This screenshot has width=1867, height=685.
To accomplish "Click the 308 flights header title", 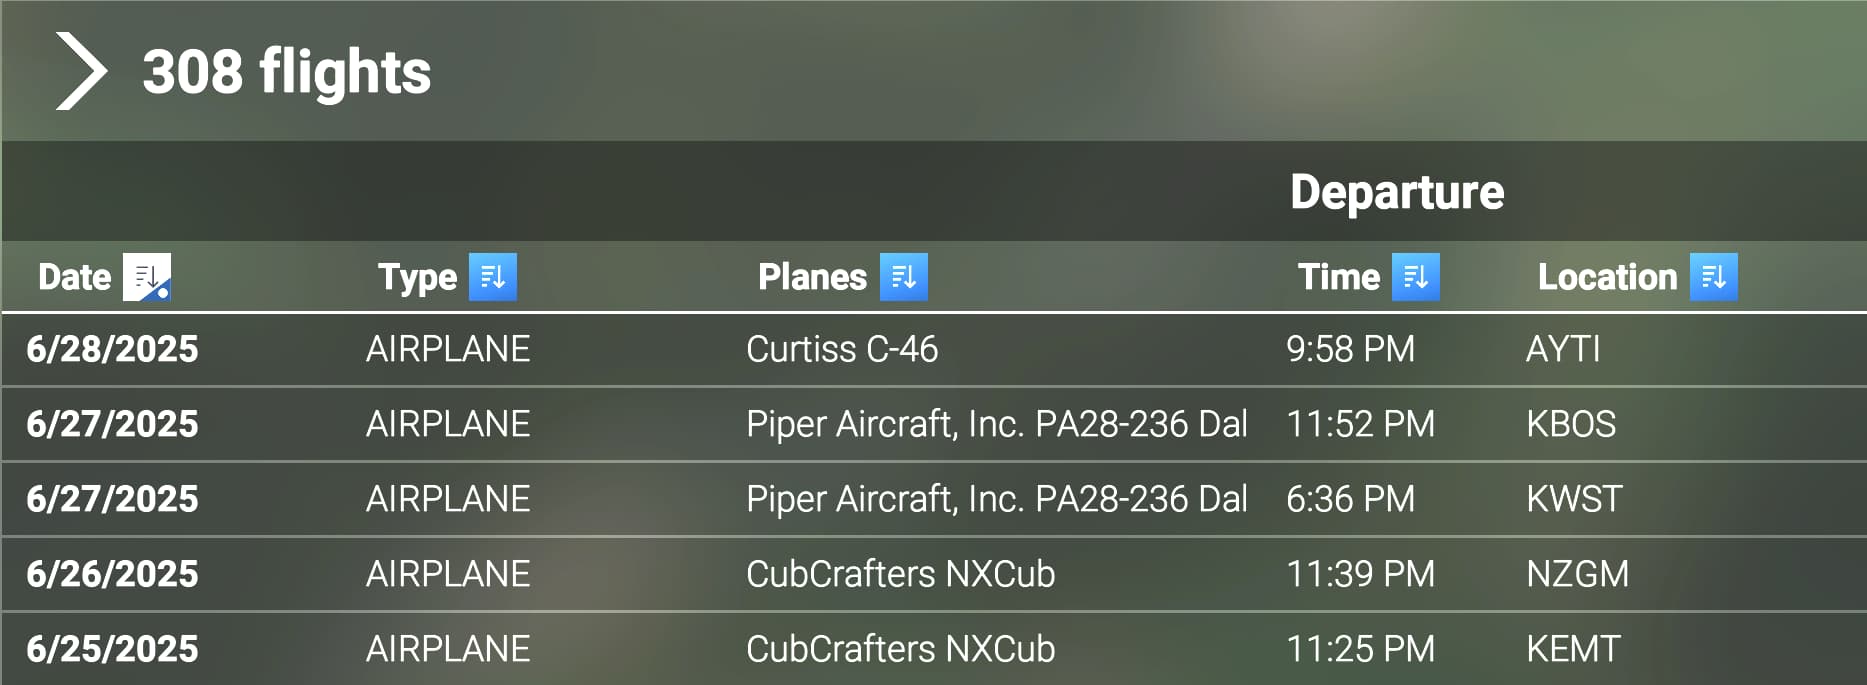I will (x=286, y=72).
